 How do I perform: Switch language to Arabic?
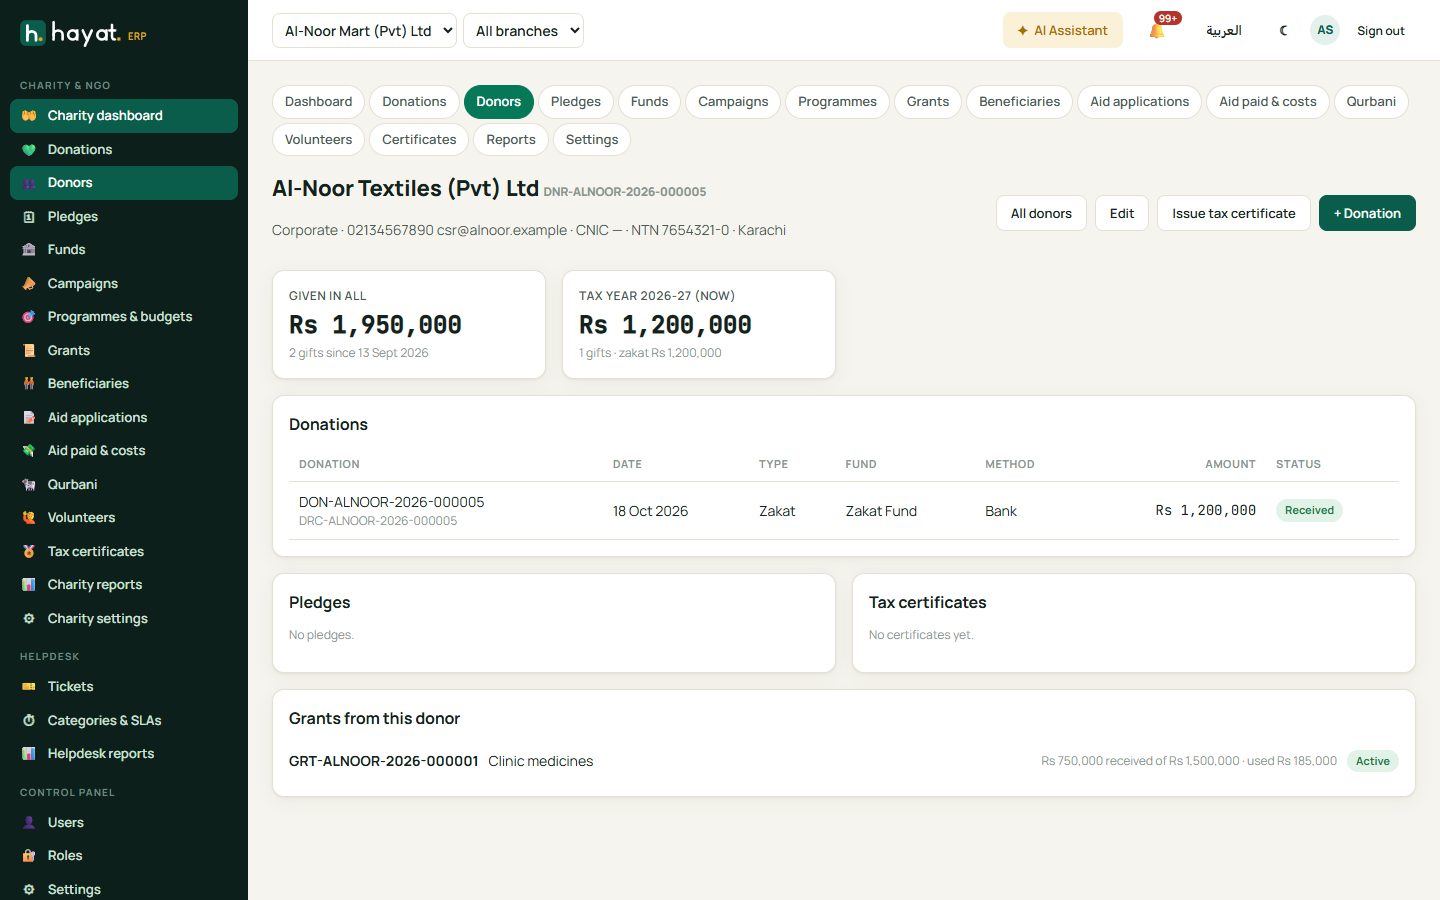click(1223, 31)
